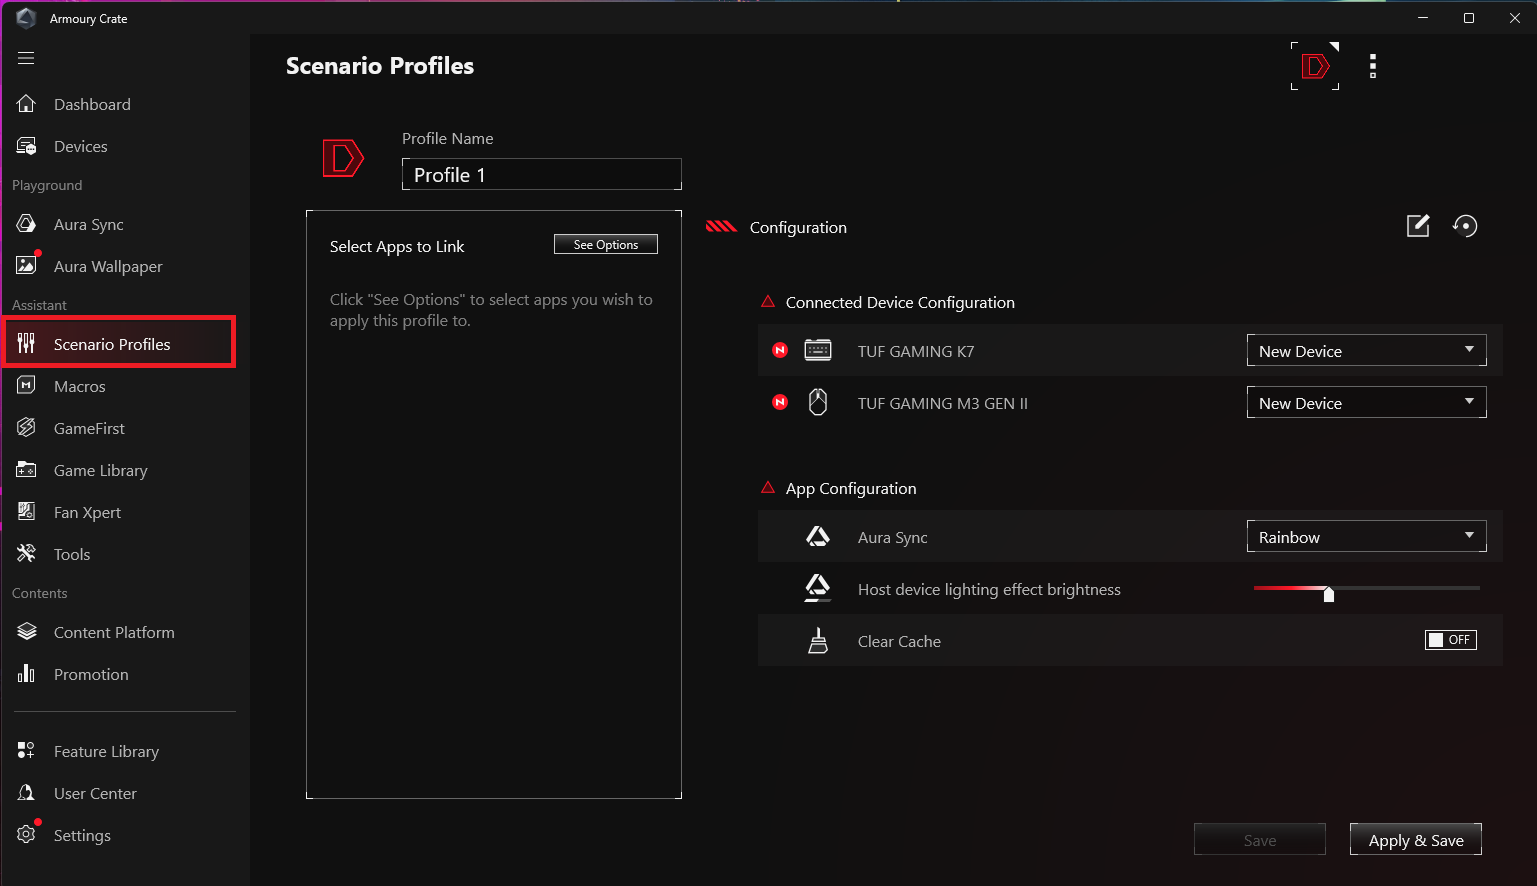The image size is (1537, 886).
Task: Click into Profile Name input field
Action: click(x=542, y=174)
